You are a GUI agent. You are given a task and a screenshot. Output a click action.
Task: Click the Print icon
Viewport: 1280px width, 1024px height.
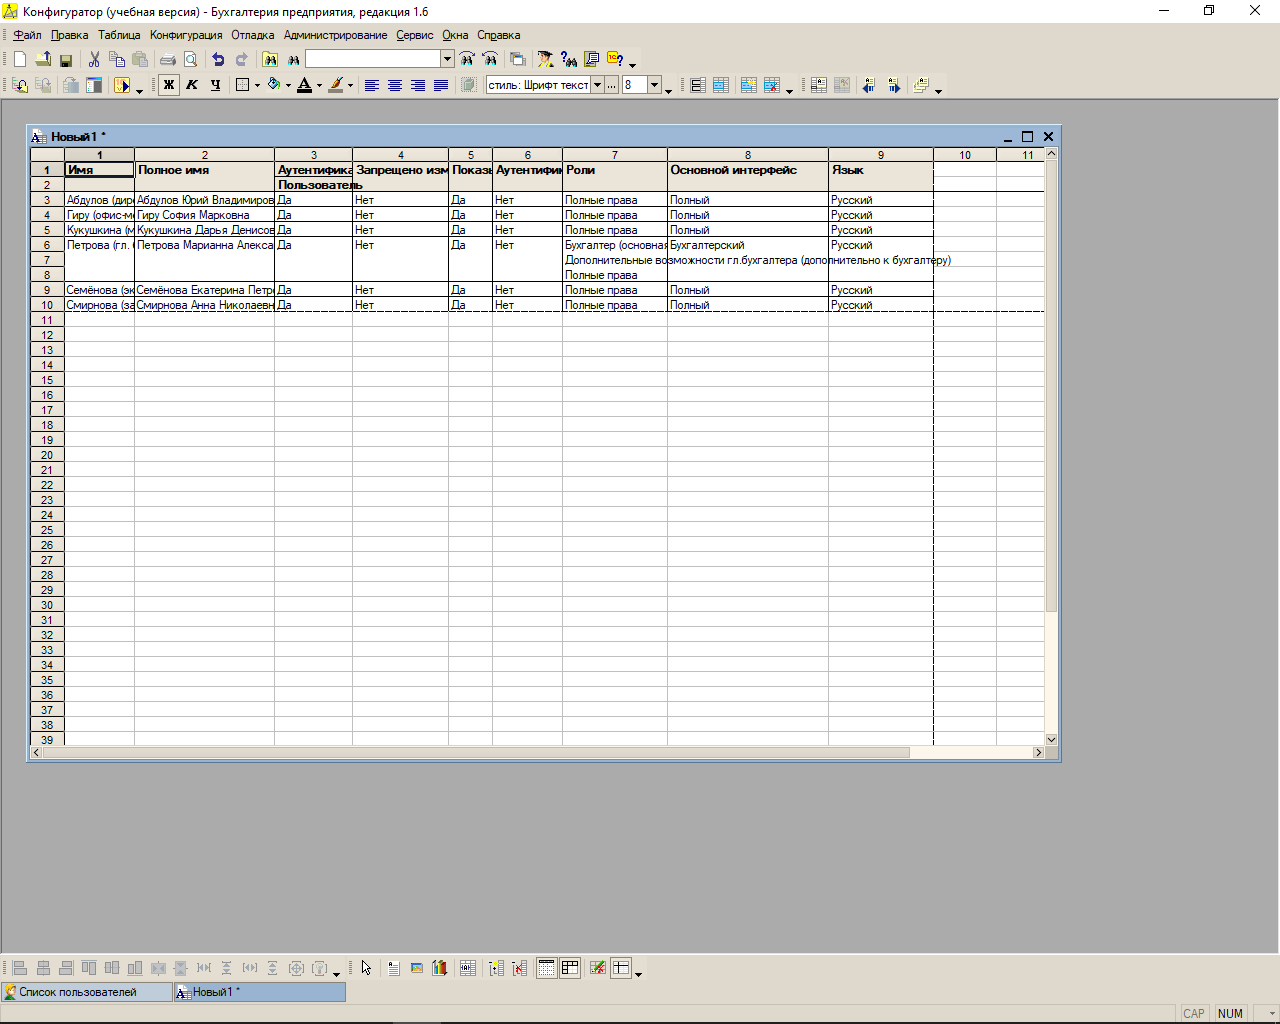168,60
